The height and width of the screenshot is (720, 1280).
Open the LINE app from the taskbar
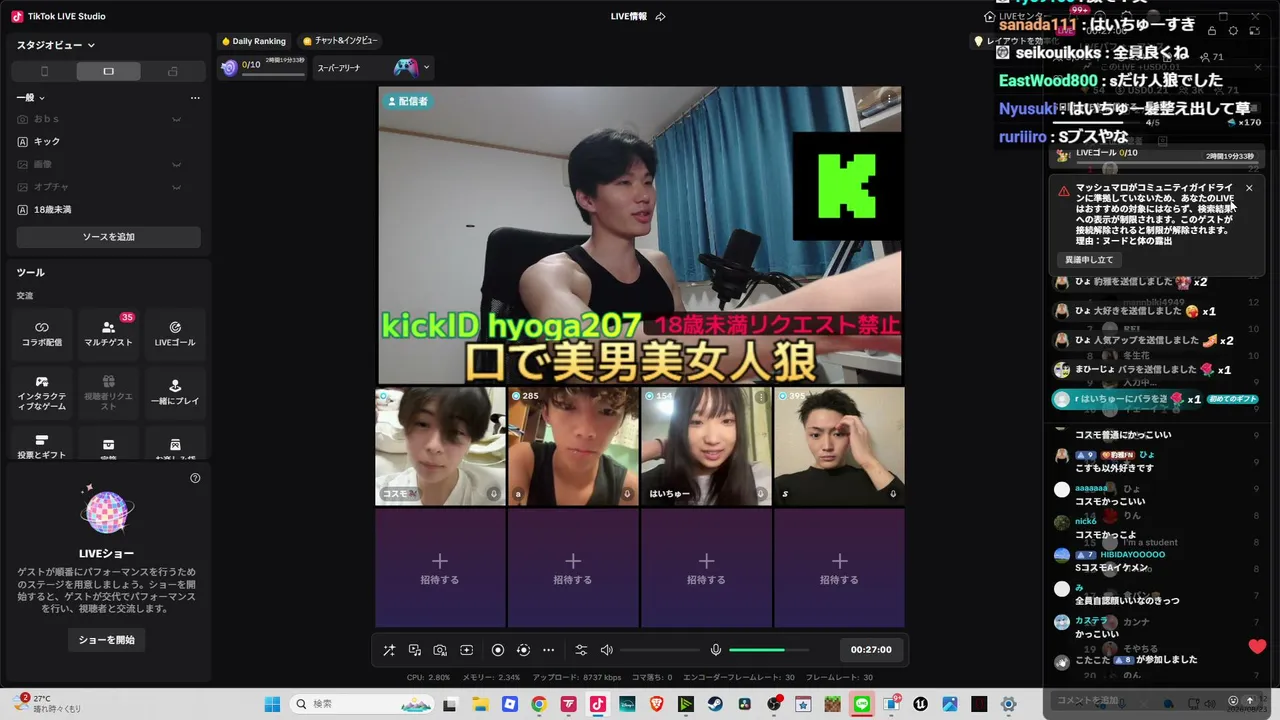tap(862, 704)
